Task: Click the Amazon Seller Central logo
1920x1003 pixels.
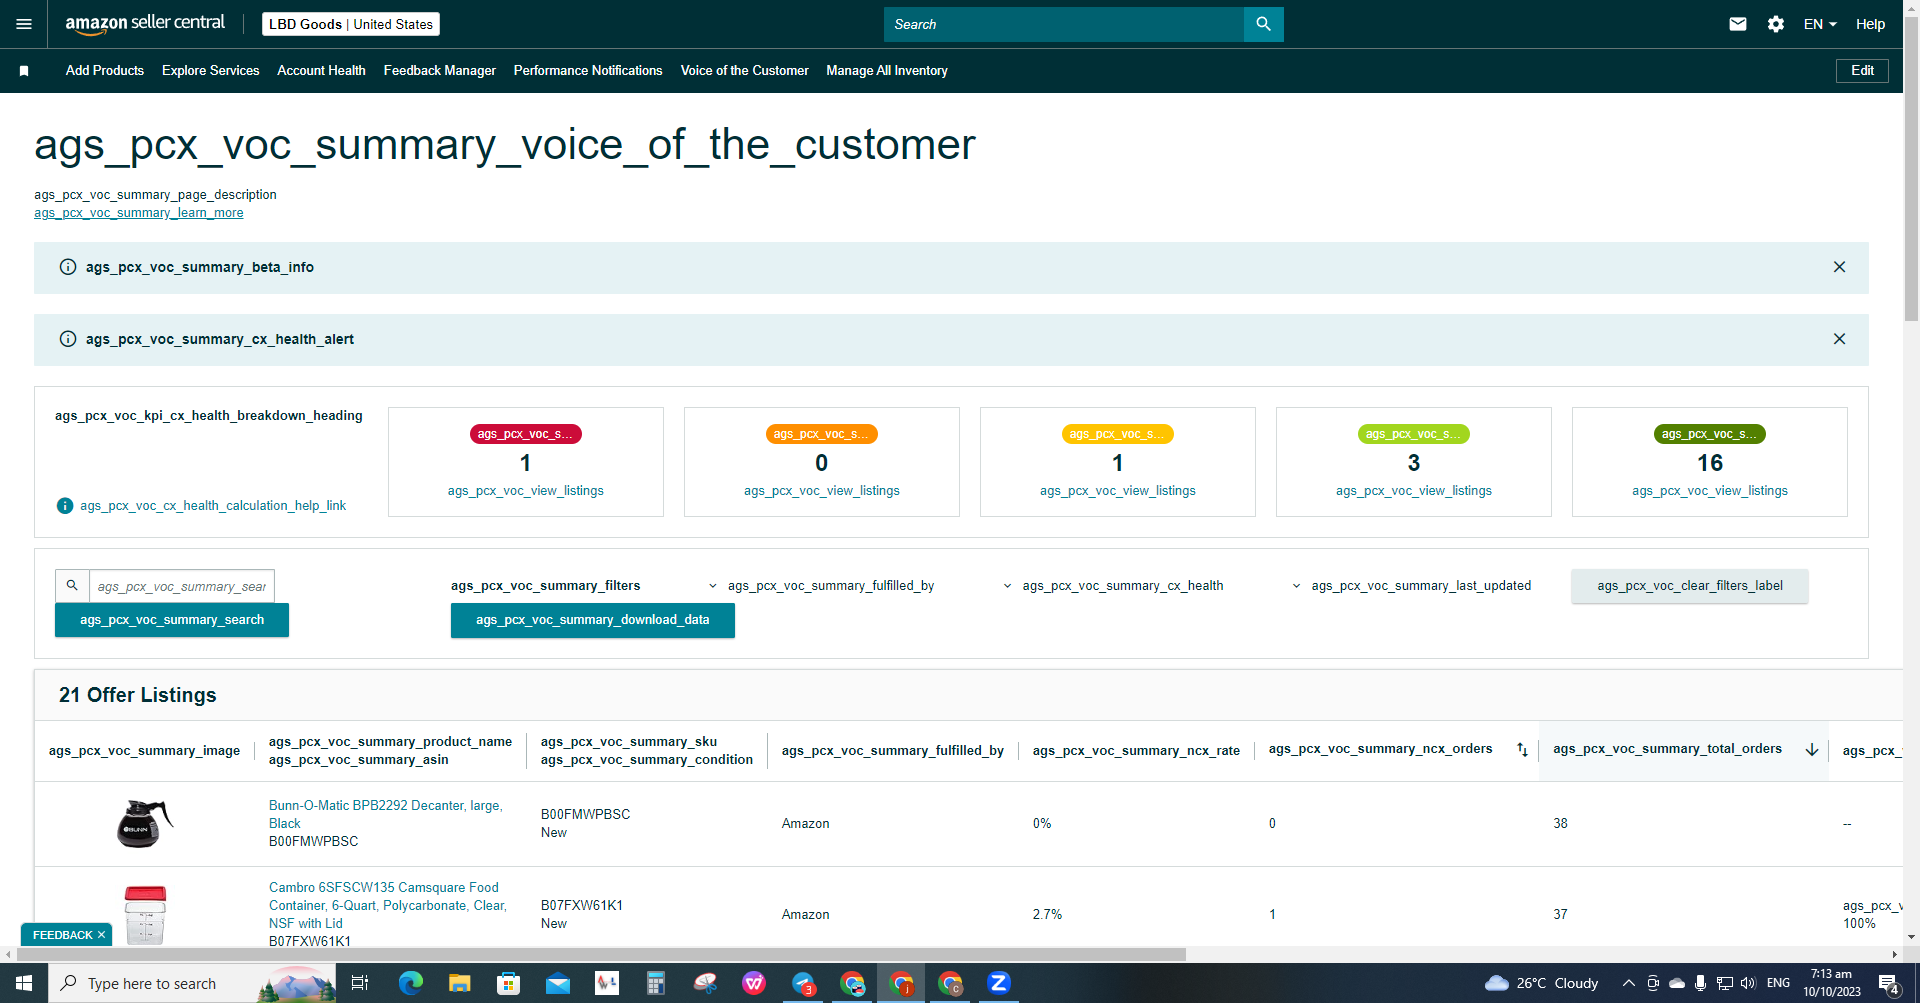Action: tap(145, 24)
